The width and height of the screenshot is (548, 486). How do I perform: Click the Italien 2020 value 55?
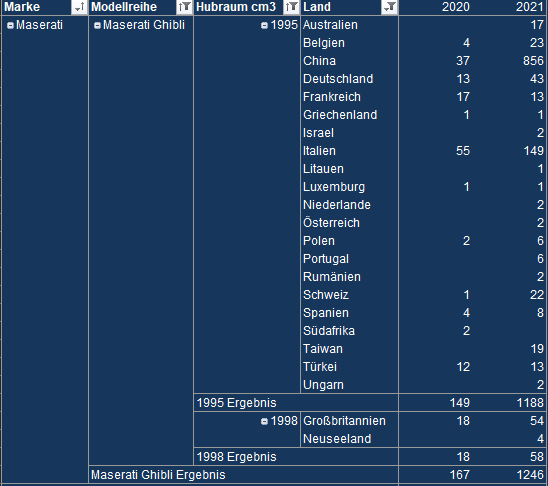[463, 151]
